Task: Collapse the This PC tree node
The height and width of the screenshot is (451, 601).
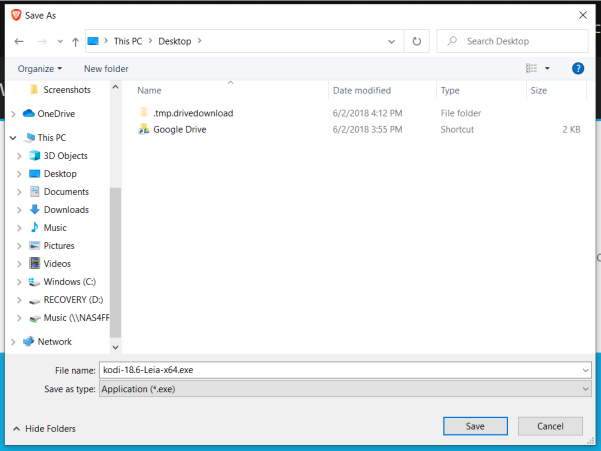Action: click(x=13, y=138)
